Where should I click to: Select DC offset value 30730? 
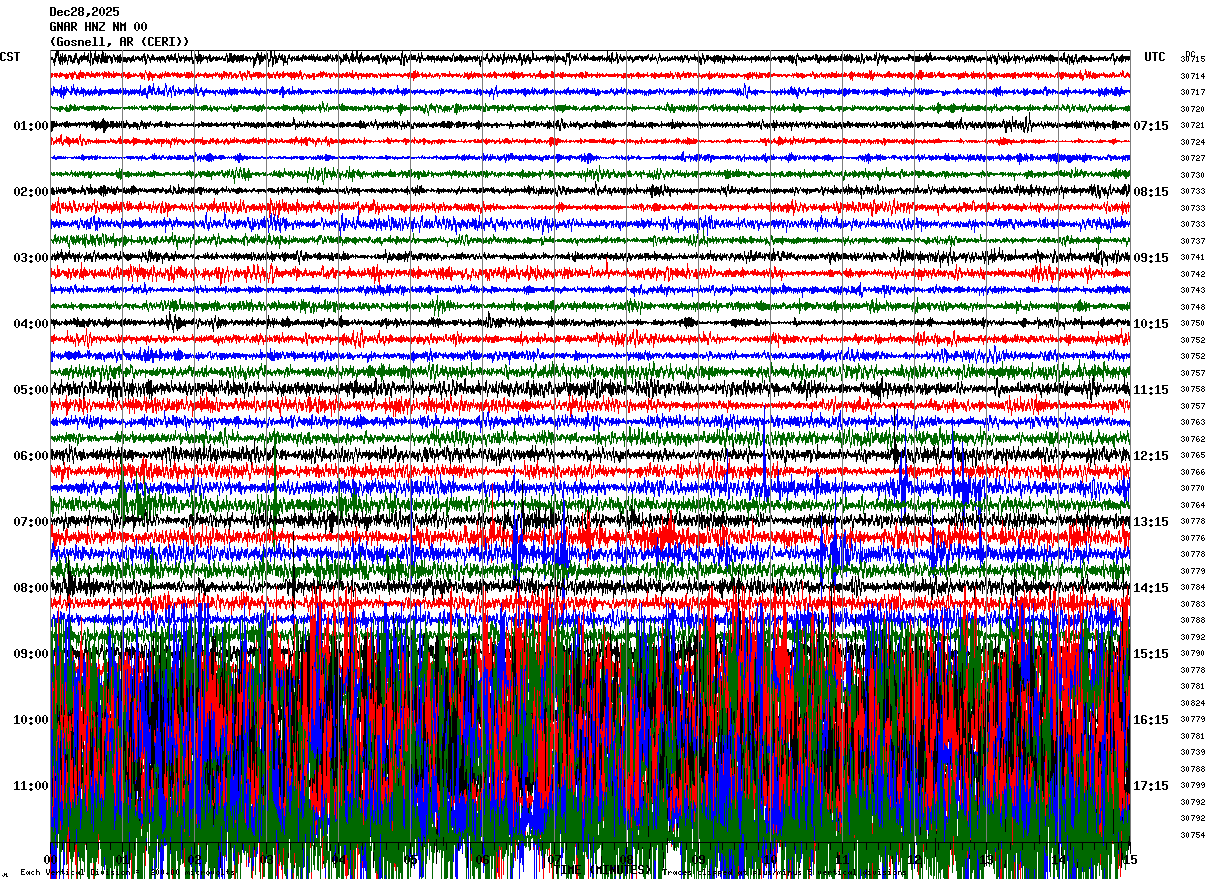pos(1193,175)
